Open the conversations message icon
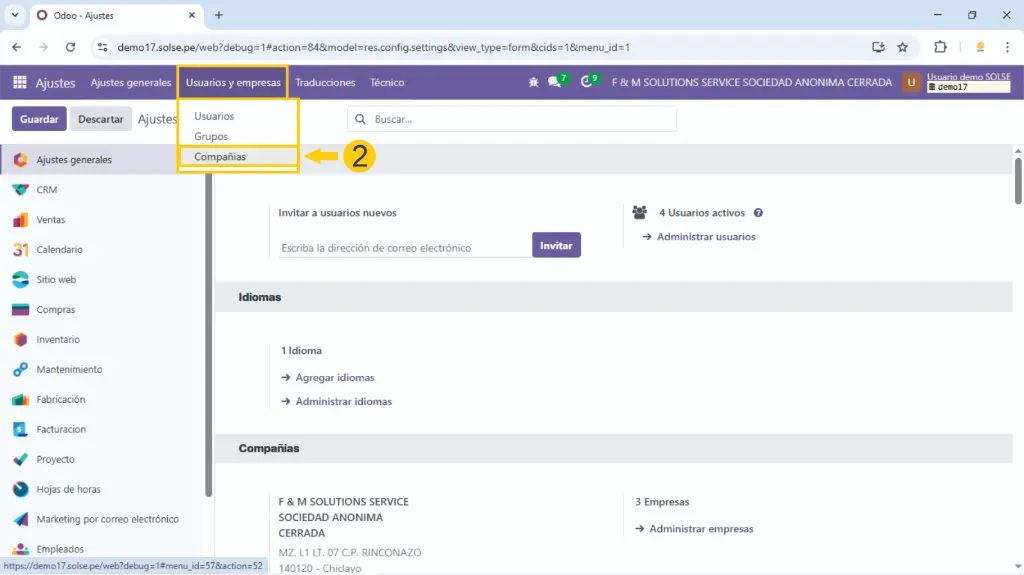This screenshot has height=575, width=1024. (x=555, y=83)
